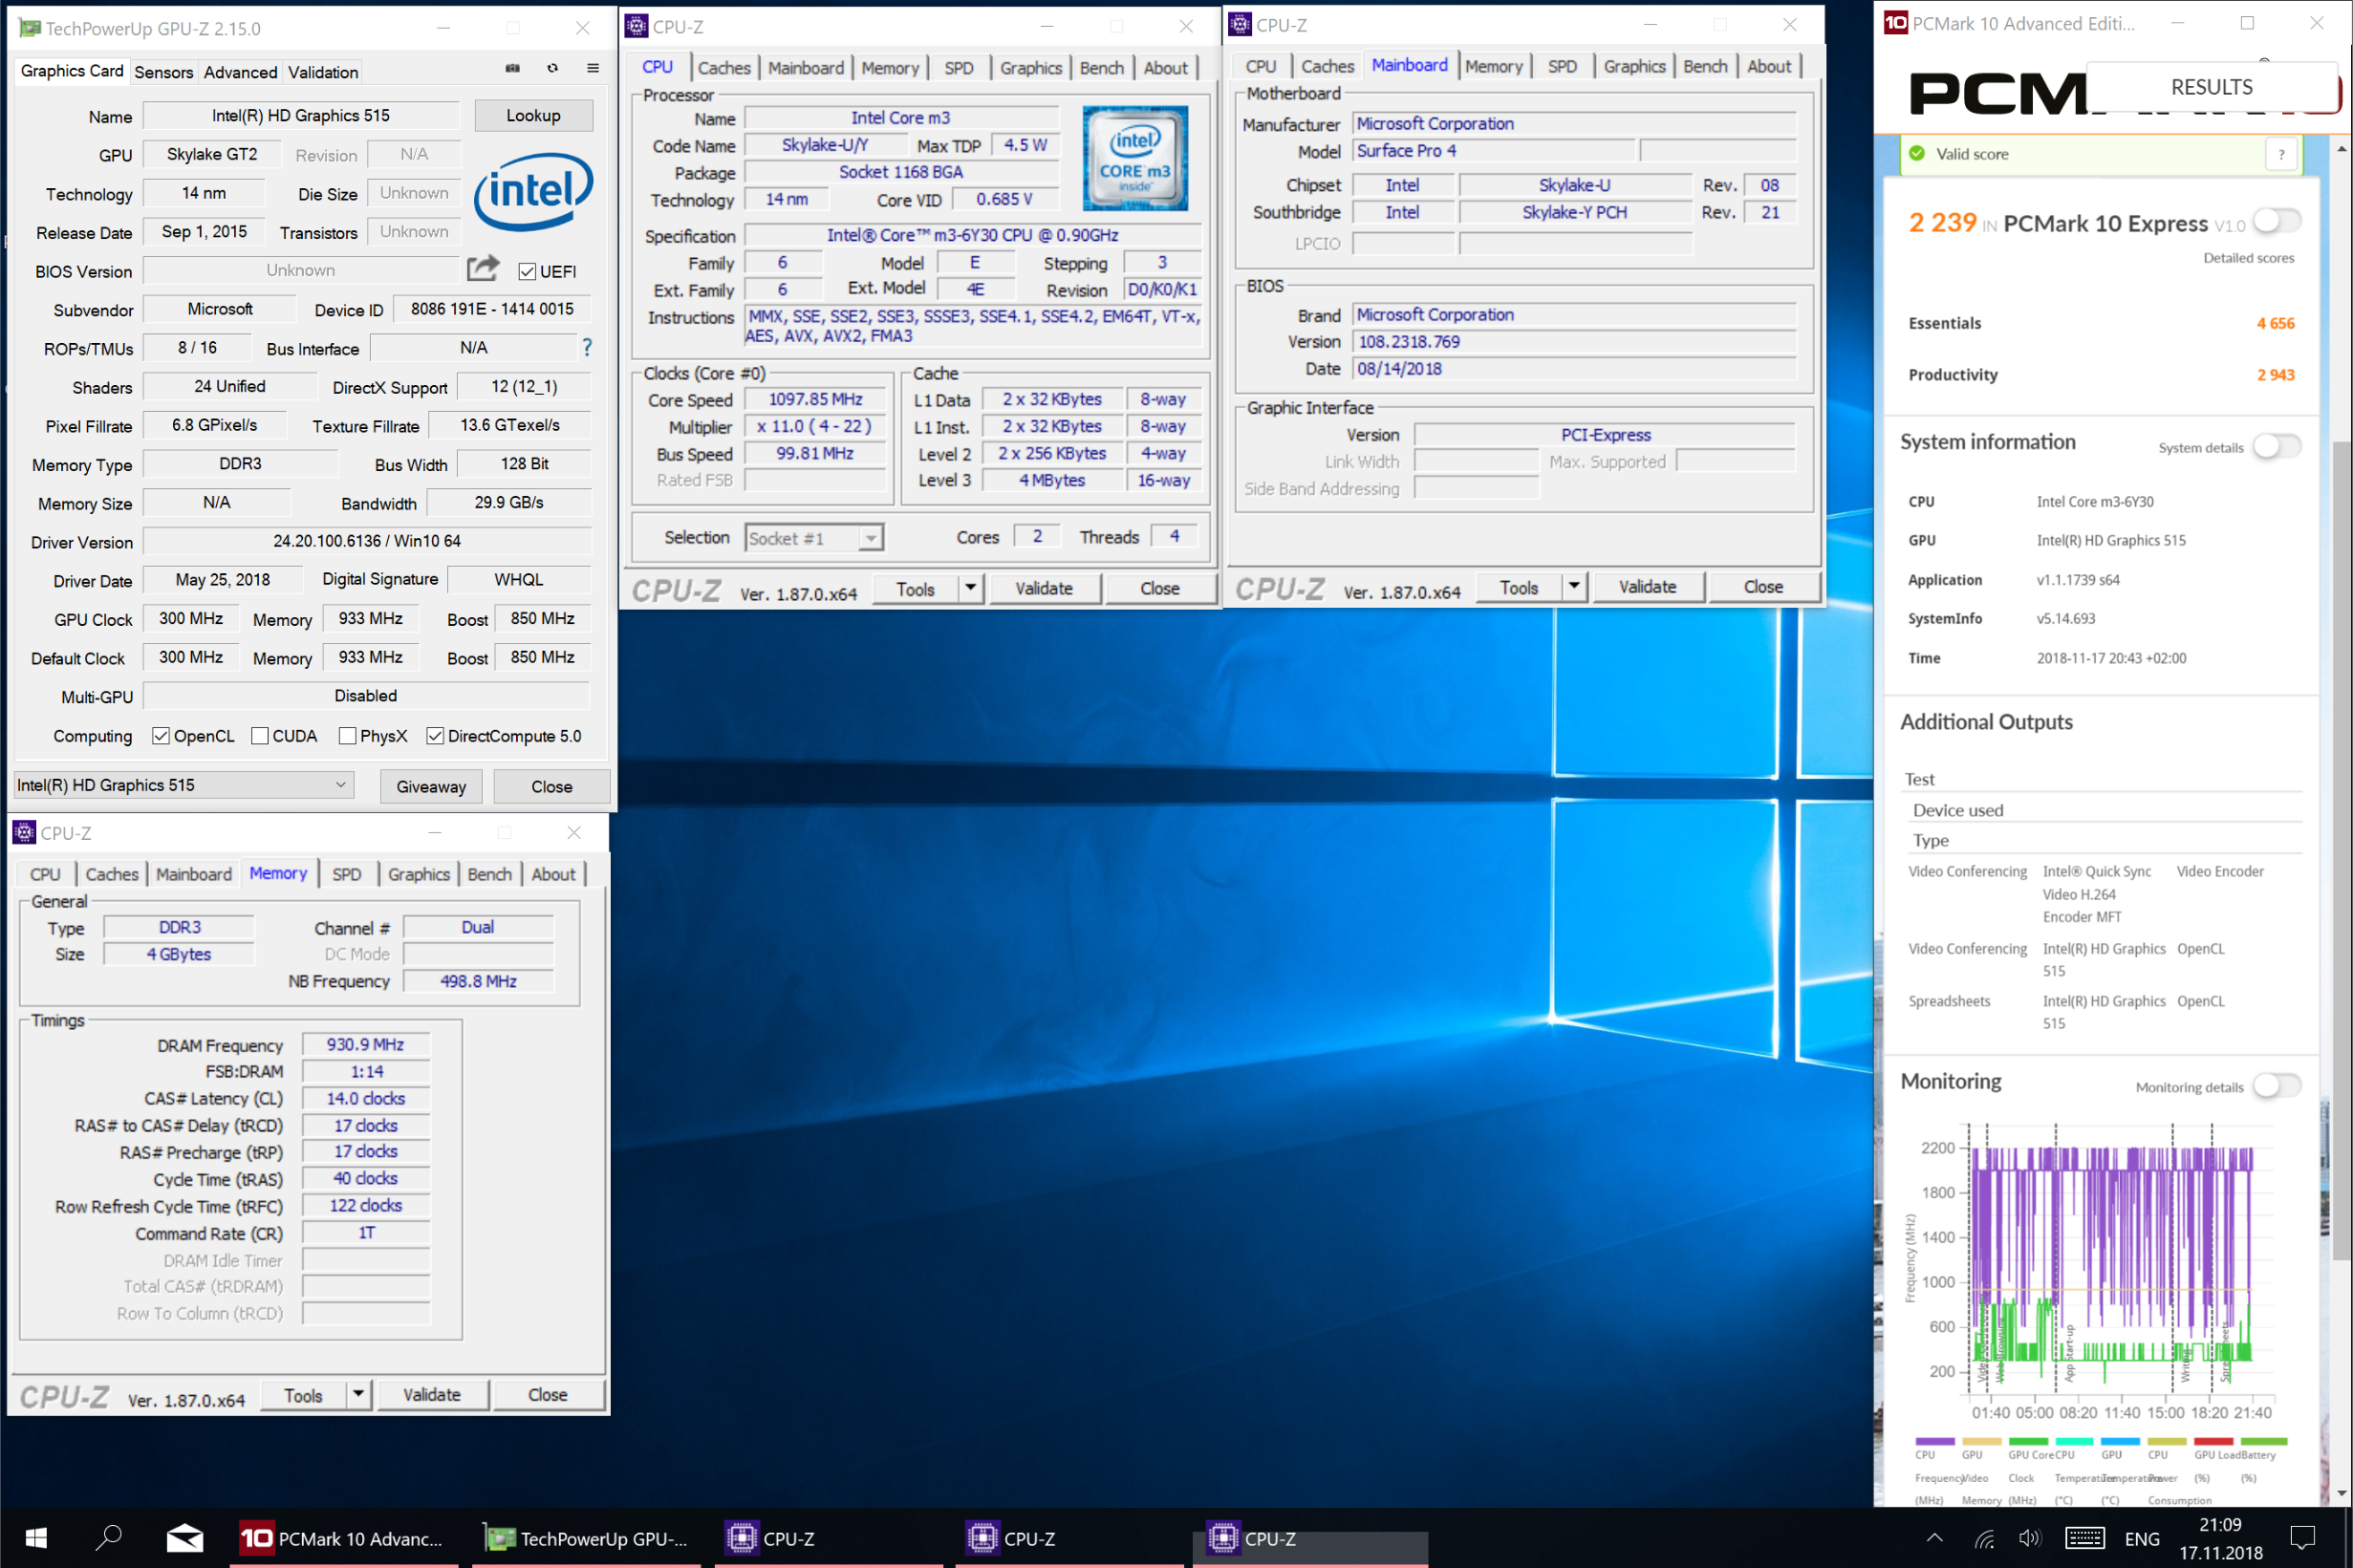Open the Mail app on taskbar

click(x=185, y=1538)
